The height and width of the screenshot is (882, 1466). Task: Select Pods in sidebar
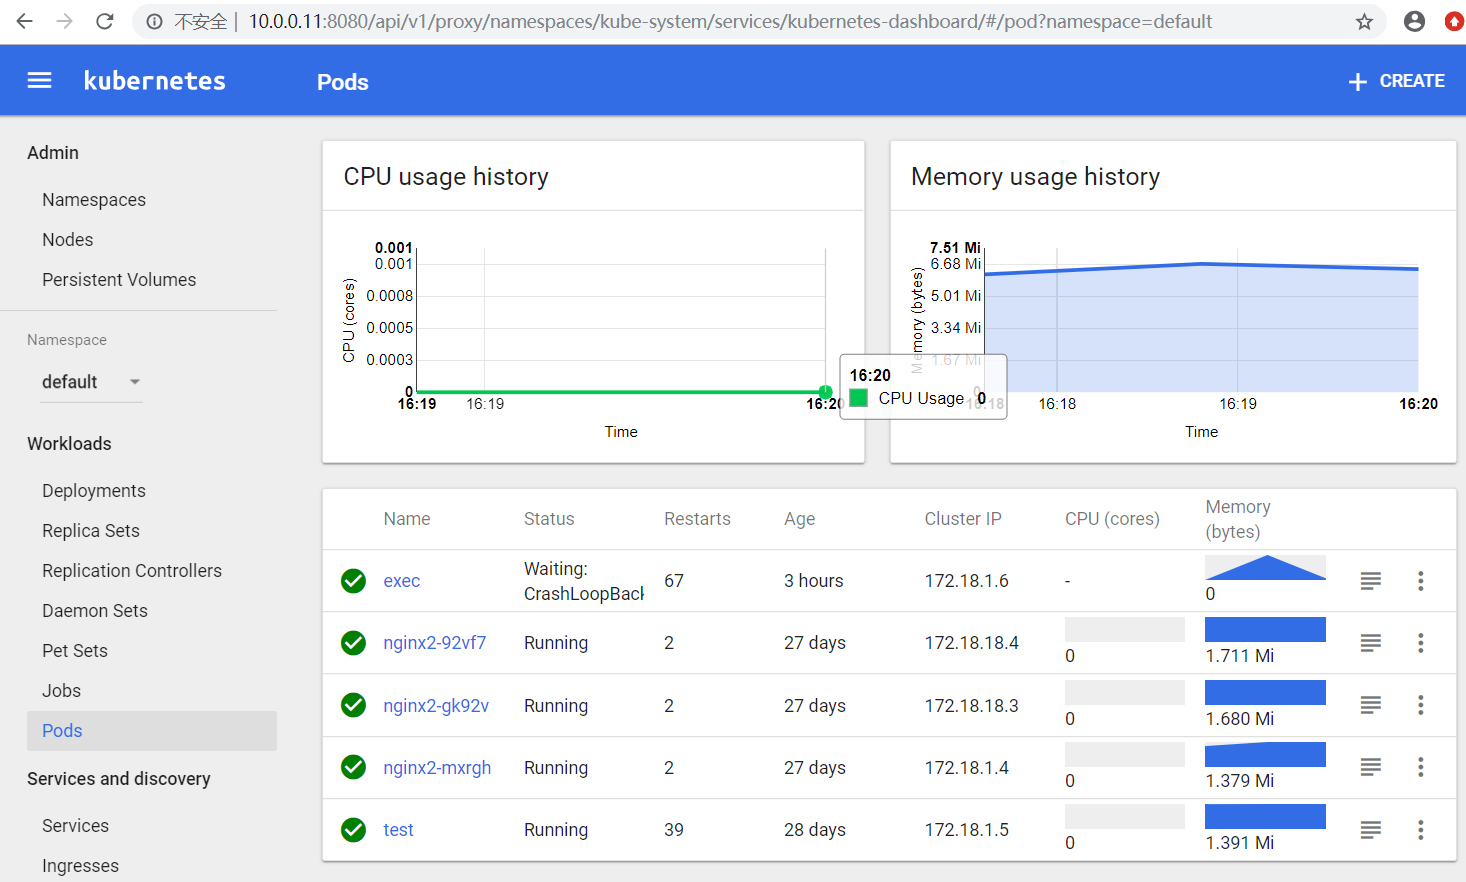coord(152,731)
